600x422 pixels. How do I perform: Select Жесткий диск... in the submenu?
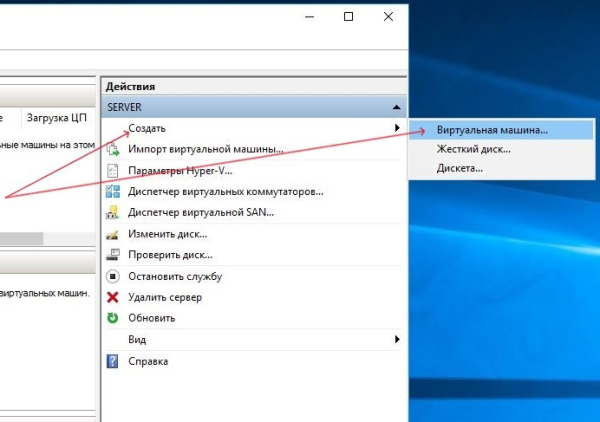(x=501, y=149)
